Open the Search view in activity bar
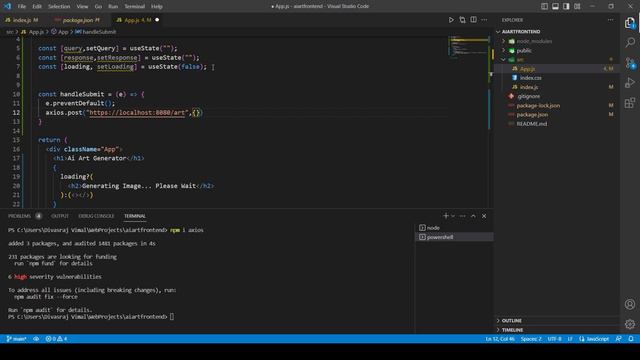640x360 pixels. point(630,42)
